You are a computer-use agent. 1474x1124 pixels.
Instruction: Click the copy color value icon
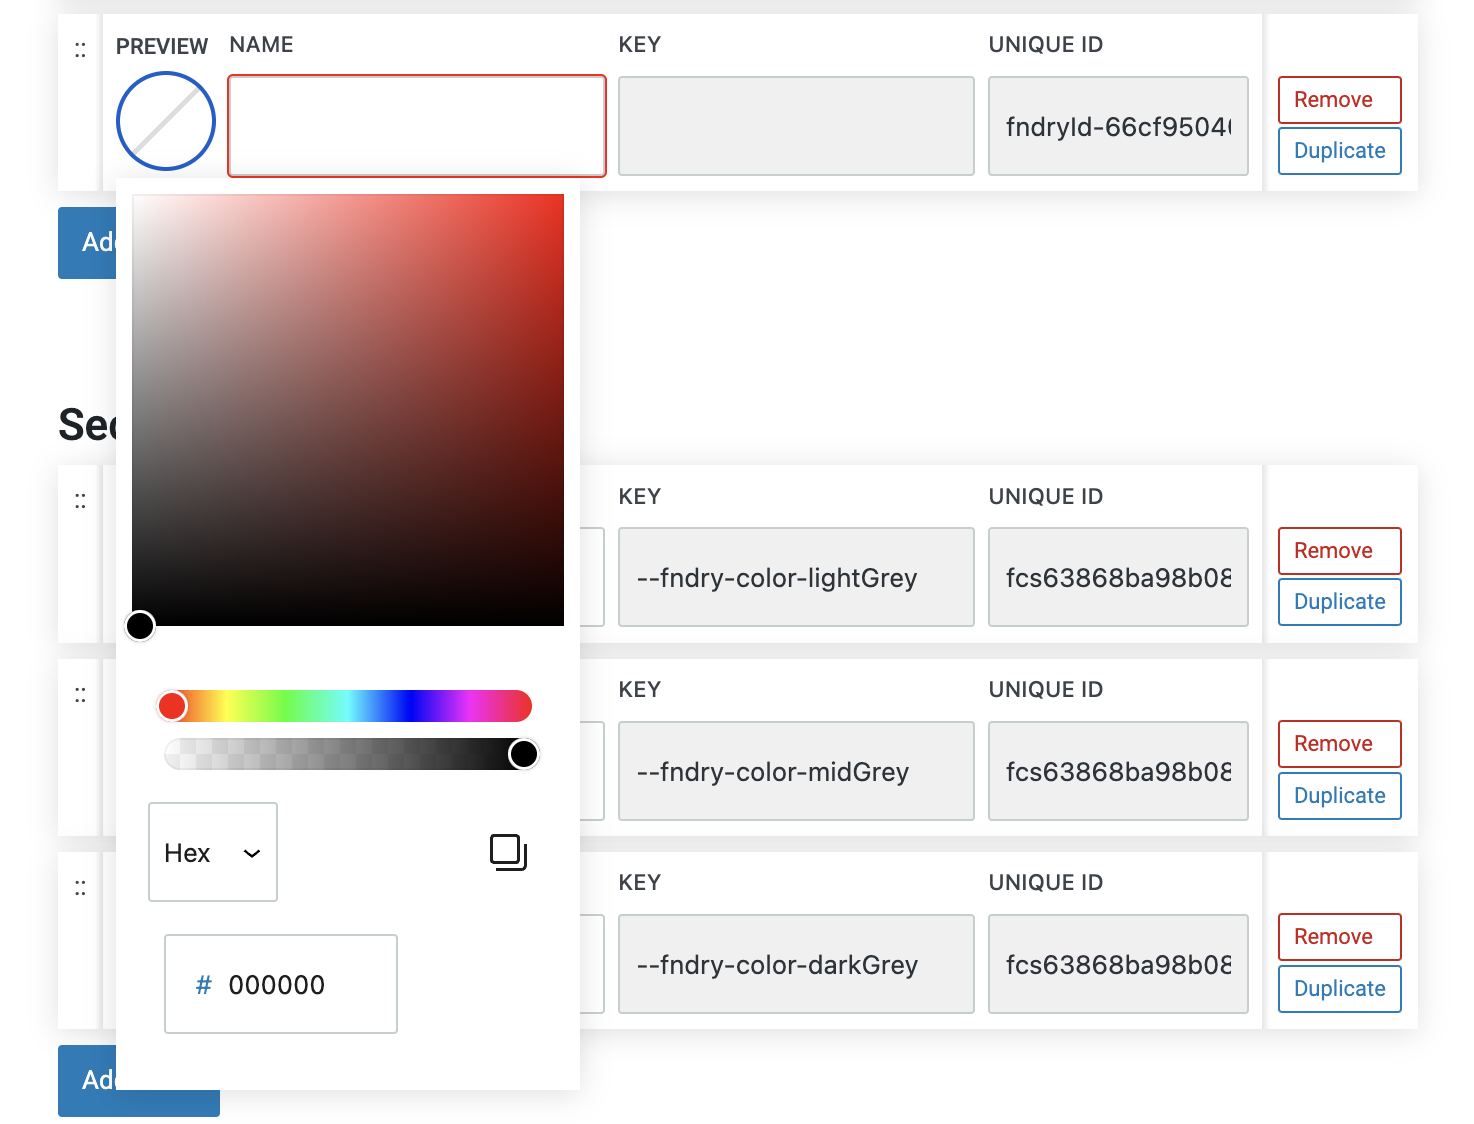point(508,852)
